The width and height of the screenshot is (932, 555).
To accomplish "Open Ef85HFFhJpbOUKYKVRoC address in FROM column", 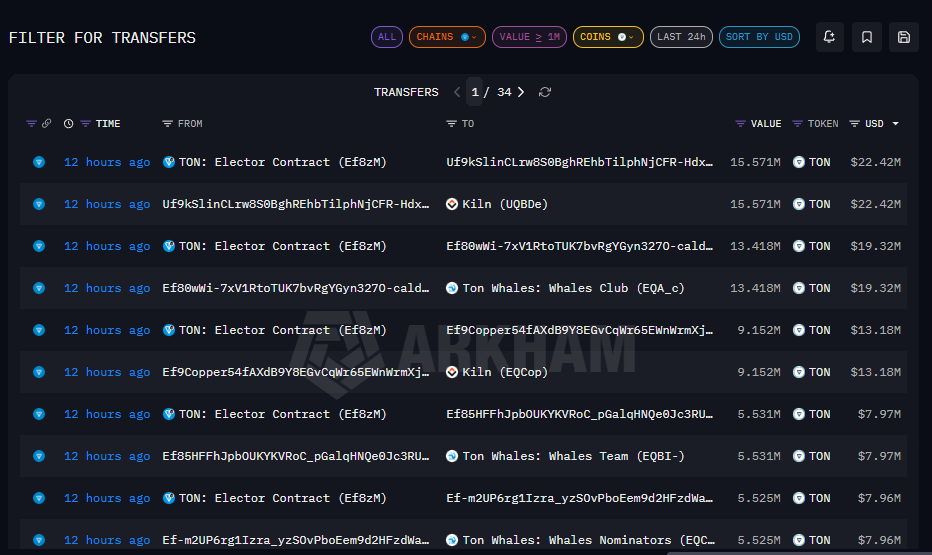I will click(295, 456).
